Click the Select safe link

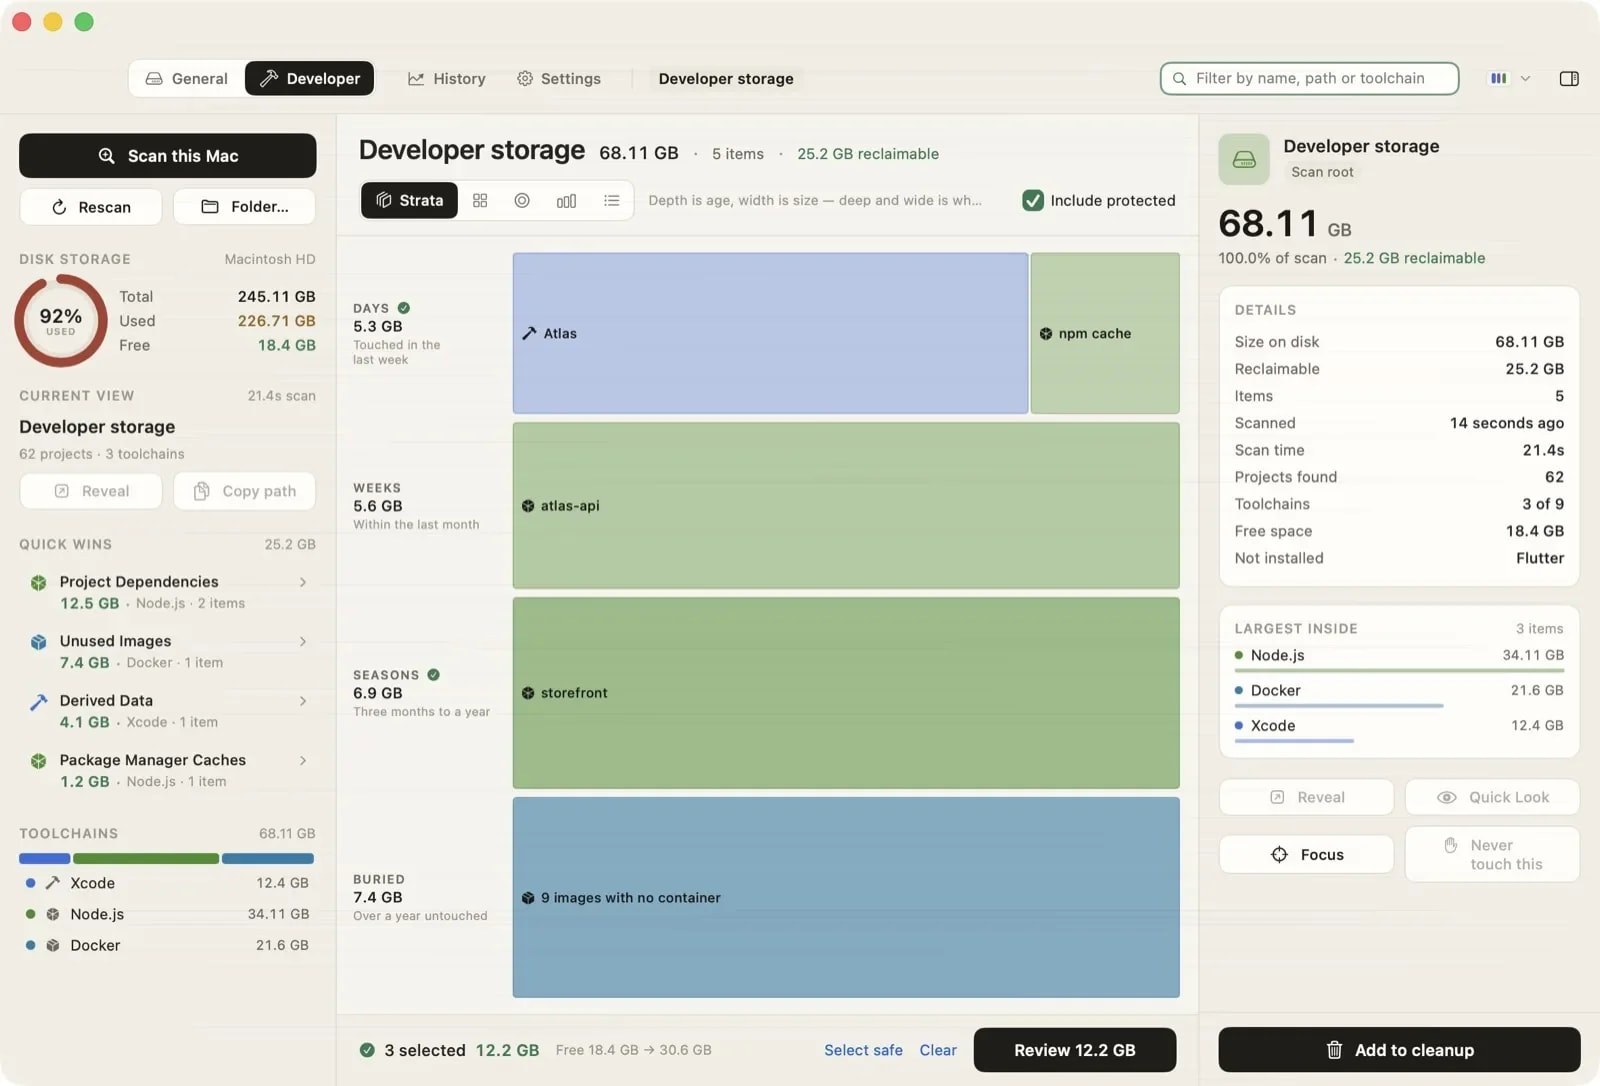pos(863,1050)
